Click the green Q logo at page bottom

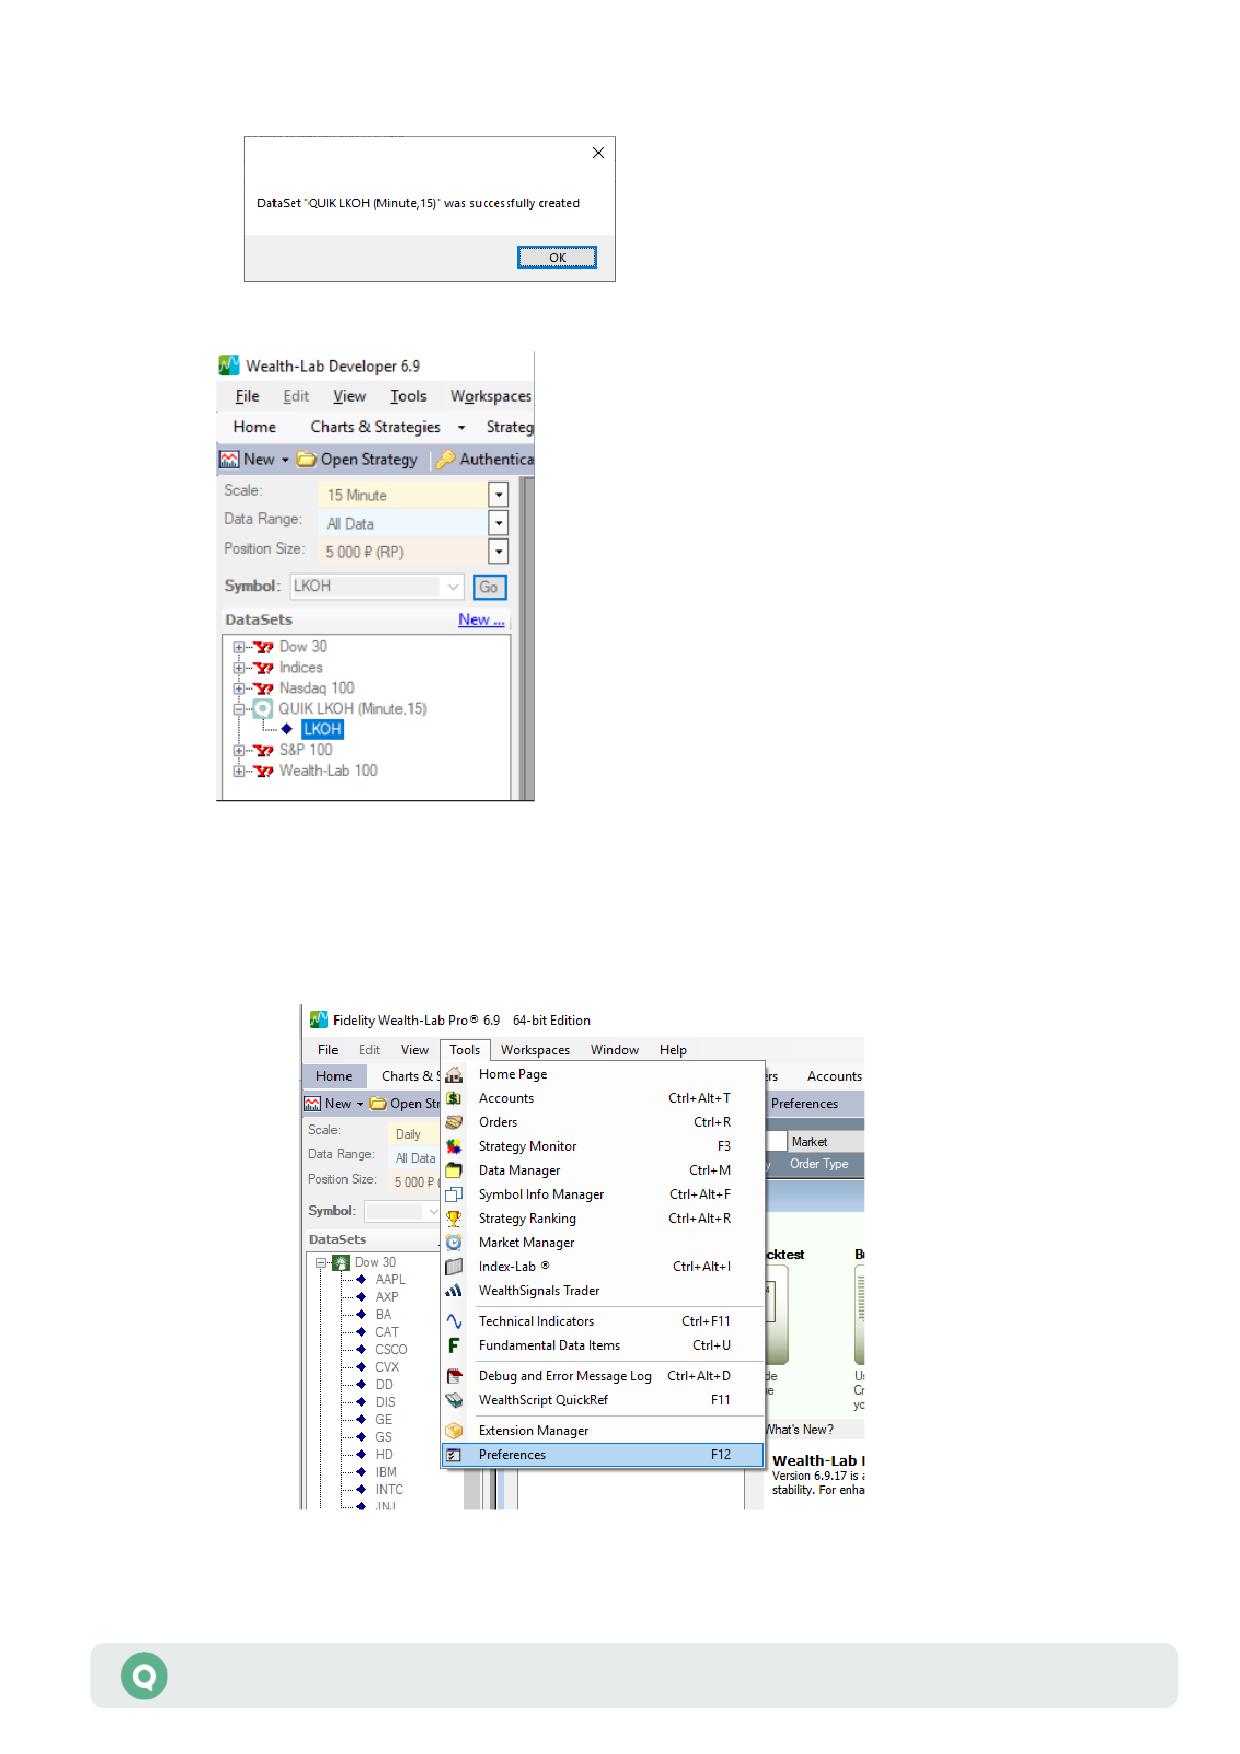144,1676
